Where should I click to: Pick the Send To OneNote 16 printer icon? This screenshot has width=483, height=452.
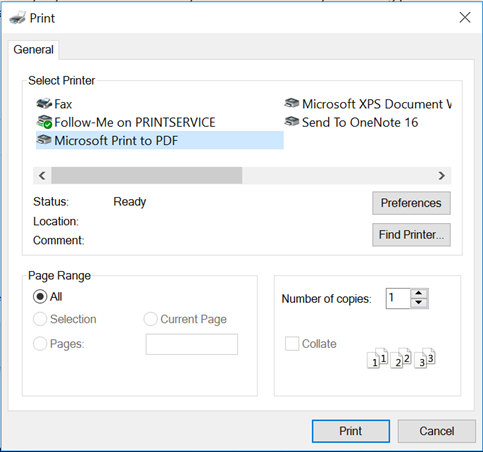coord(292,122)
